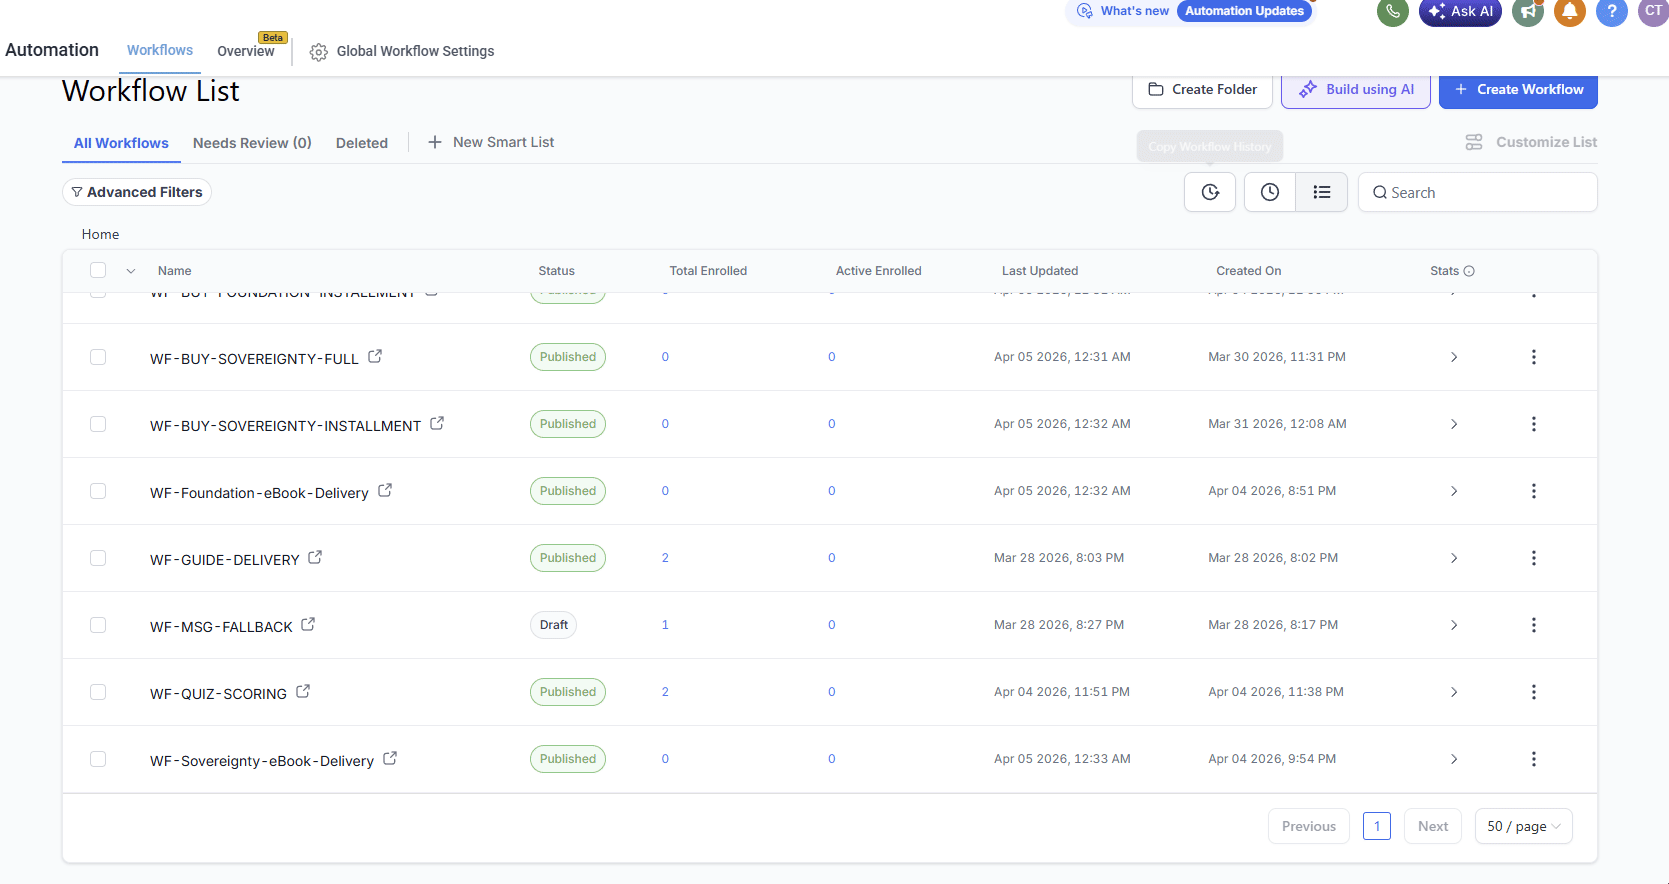Click the Customize List button

[x=1531, y=142]
